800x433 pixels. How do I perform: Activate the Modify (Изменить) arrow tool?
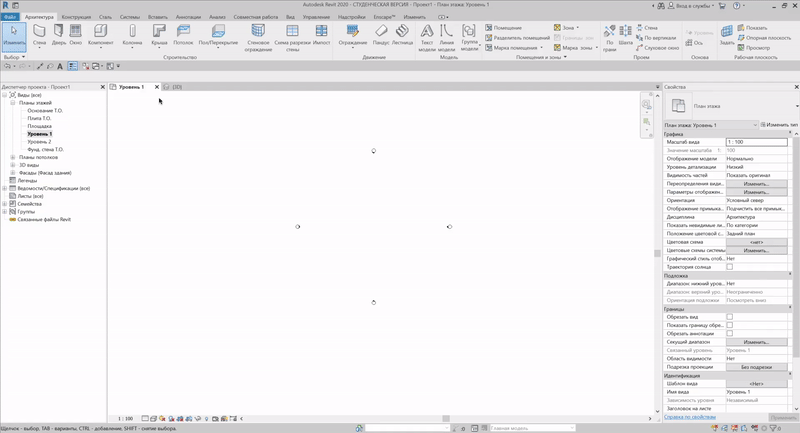[x=14, y=36]
